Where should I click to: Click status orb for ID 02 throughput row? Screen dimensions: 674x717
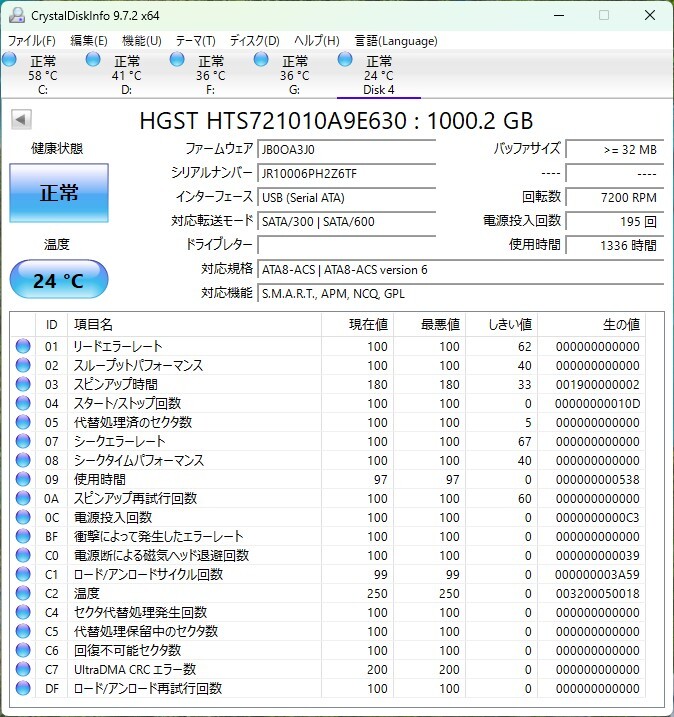click(x=23, y=365)
